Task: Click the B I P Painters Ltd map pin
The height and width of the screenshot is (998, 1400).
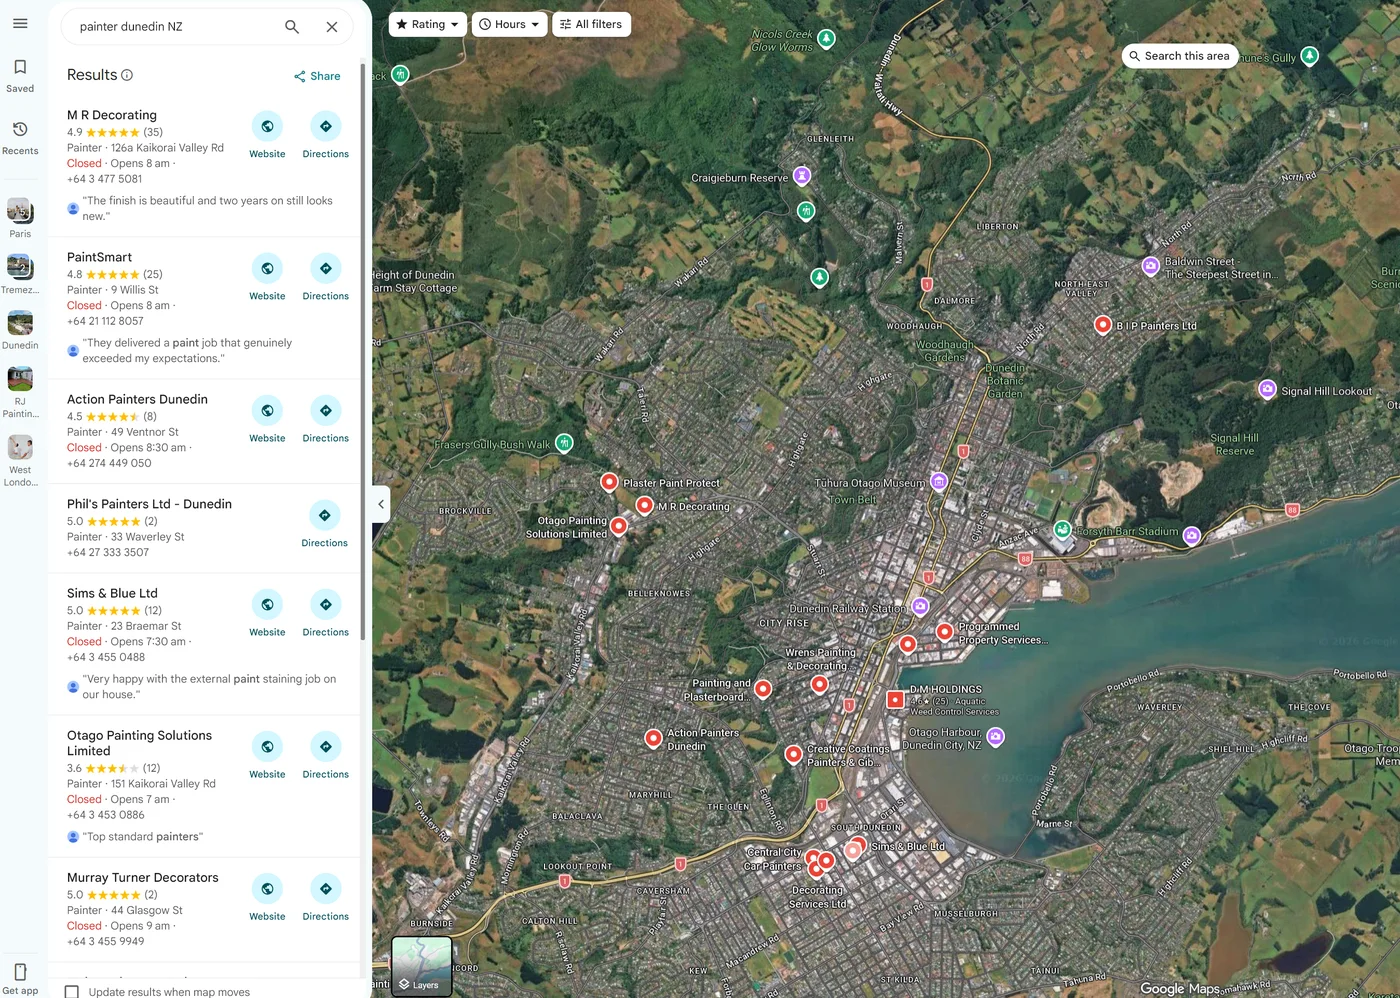Action: point(1102,324)
